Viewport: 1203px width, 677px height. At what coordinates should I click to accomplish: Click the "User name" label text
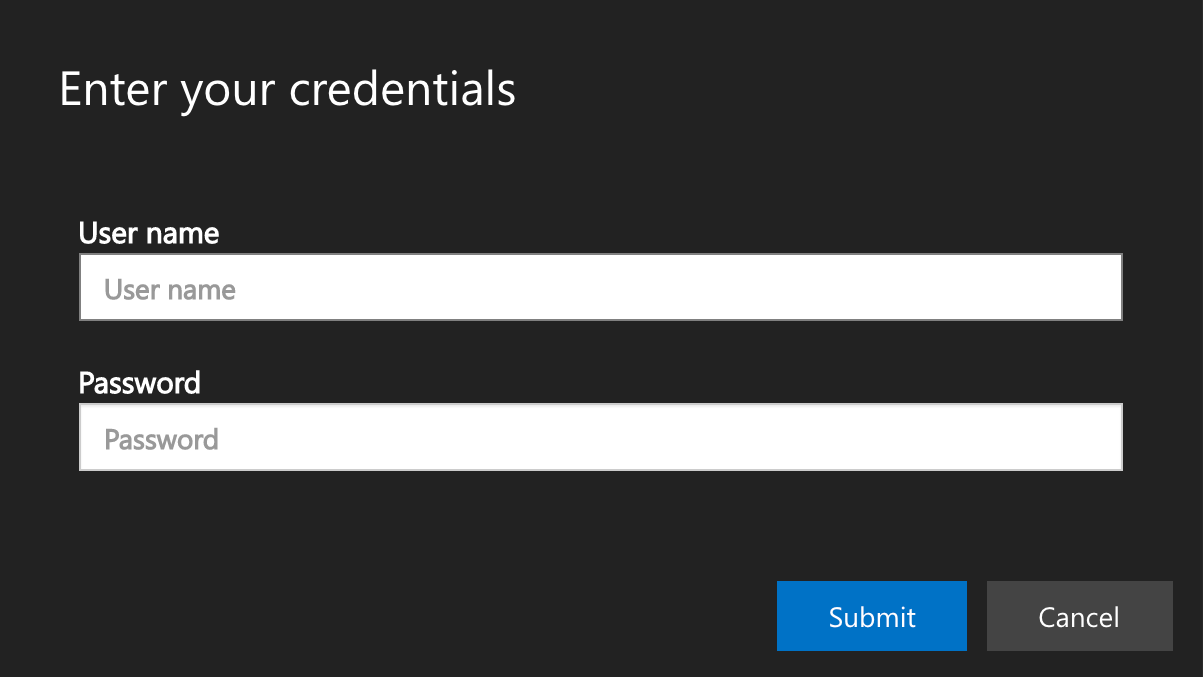click(149, 234)
